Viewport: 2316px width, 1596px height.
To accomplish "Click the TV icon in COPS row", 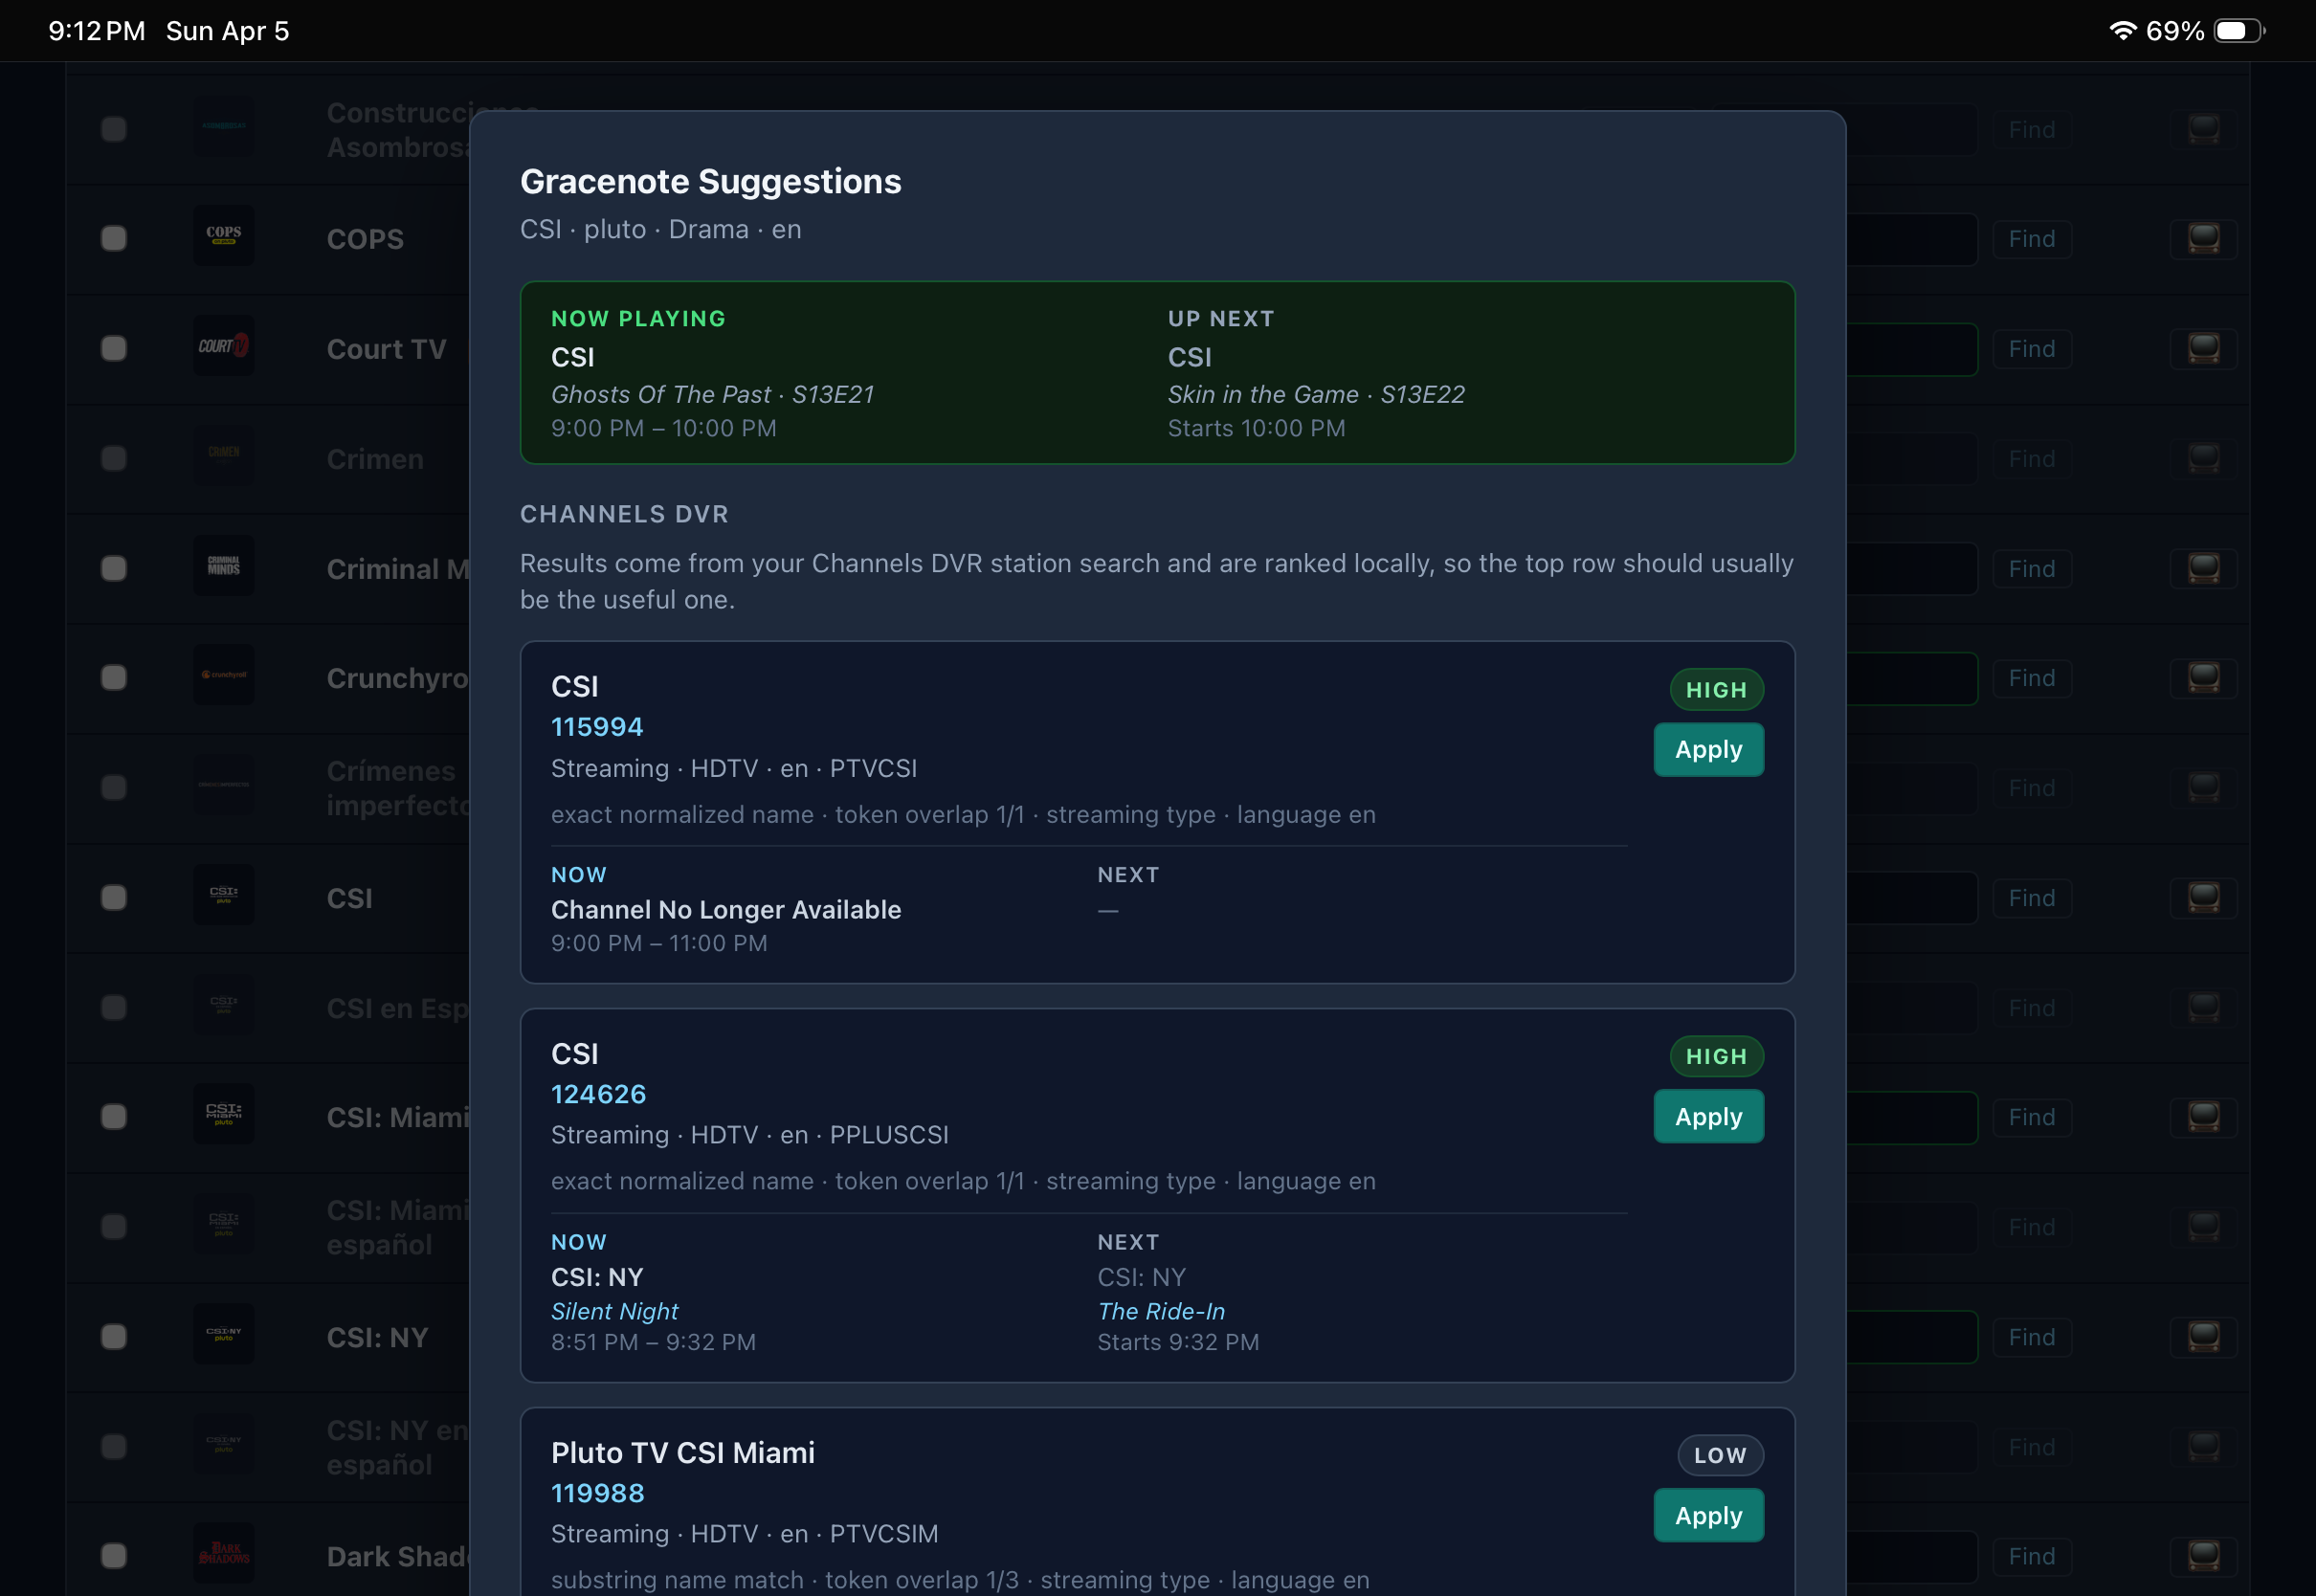I will 2203,239.
